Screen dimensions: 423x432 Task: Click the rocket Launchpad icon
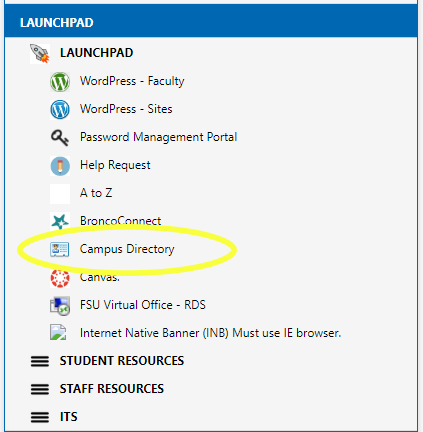pyautogui.click(x=40, y=53)
